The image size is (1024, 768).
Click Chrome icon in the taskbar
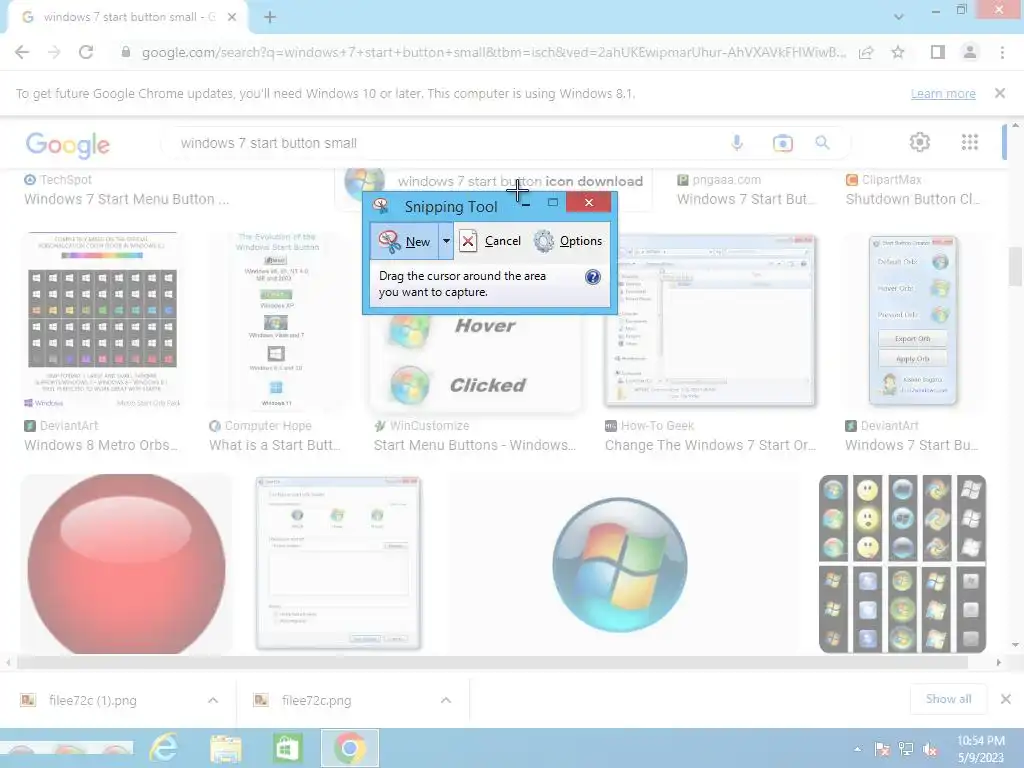[x=349, y=748]
